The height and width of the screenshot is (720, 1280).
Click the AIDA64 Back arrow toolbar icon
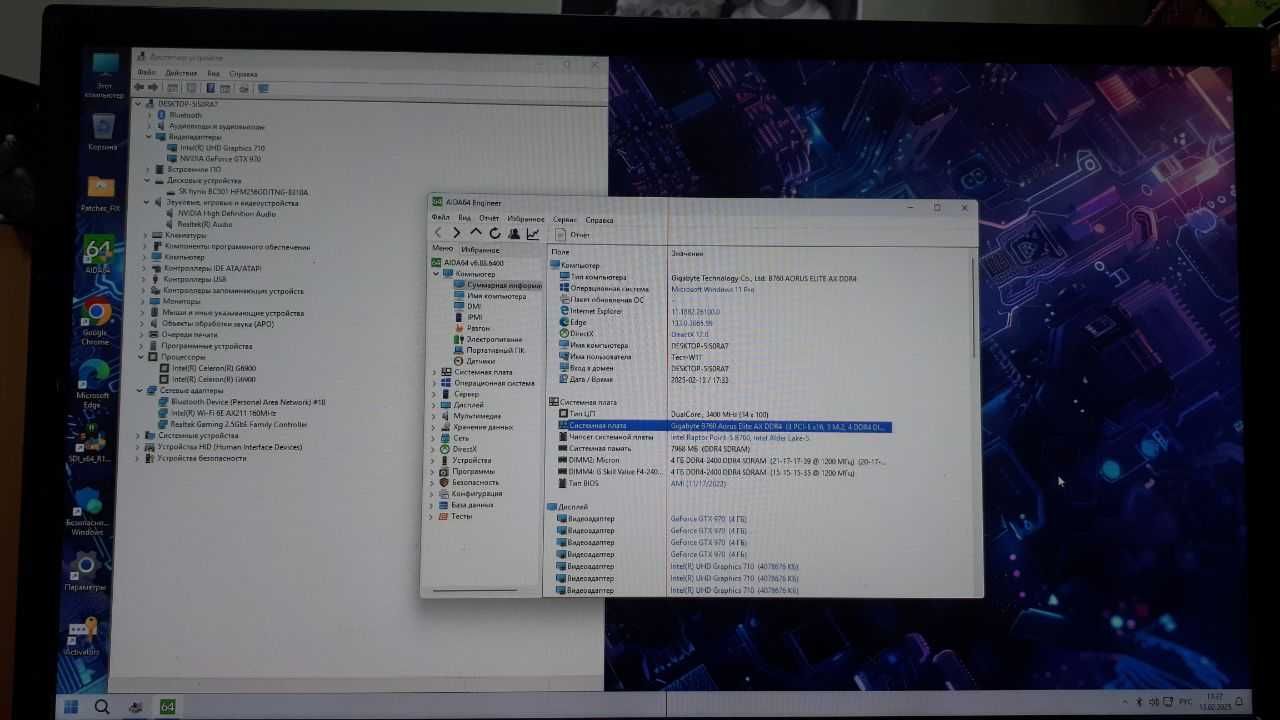(439, 233)
